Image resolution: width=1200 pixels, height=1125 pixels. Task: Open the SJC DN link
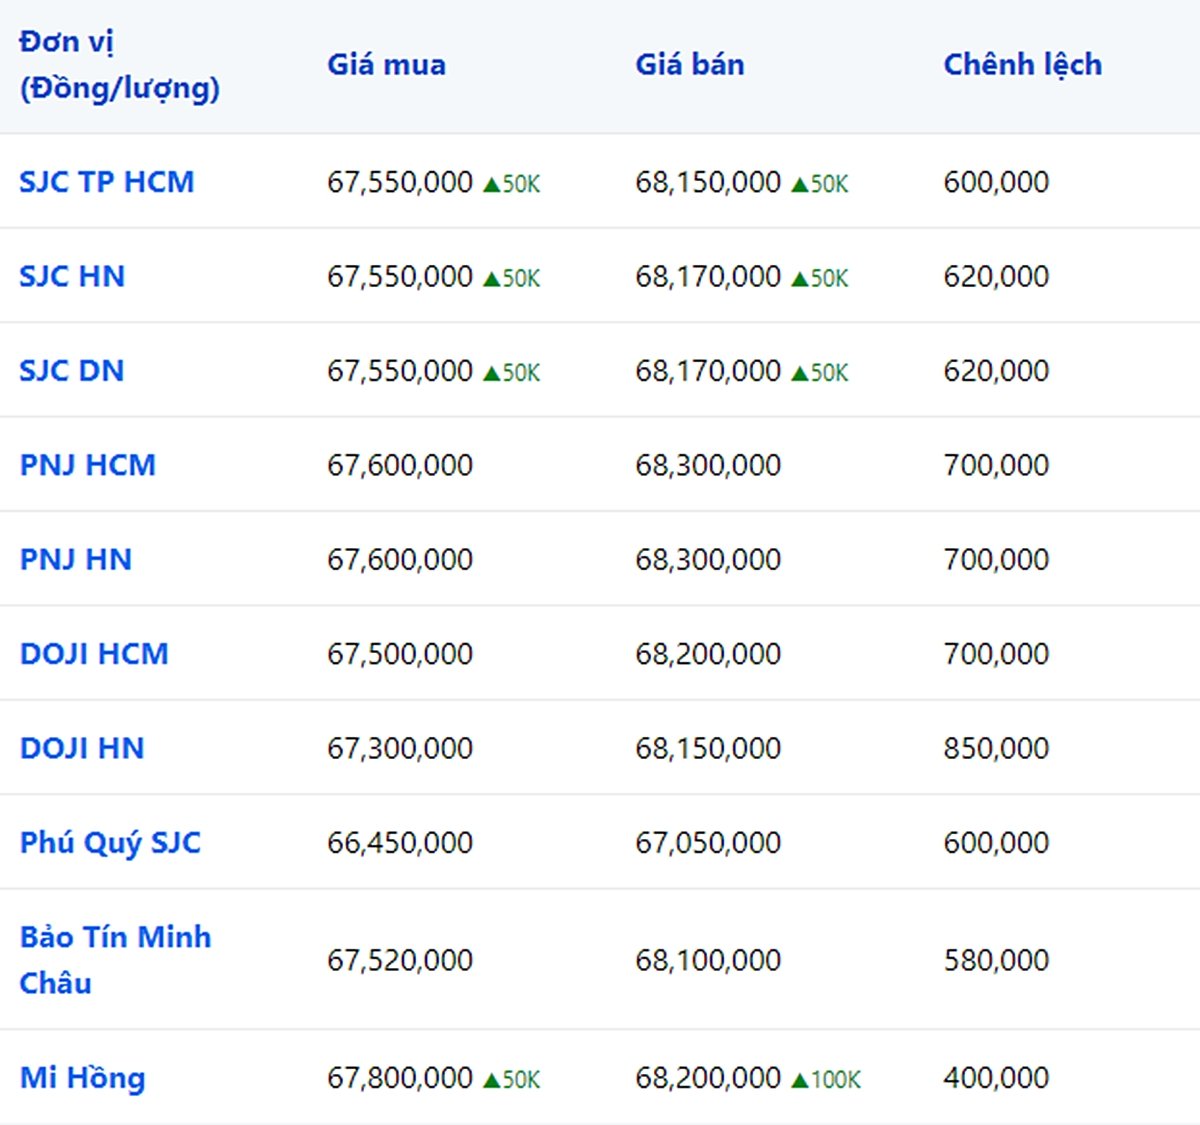(72, 371)
